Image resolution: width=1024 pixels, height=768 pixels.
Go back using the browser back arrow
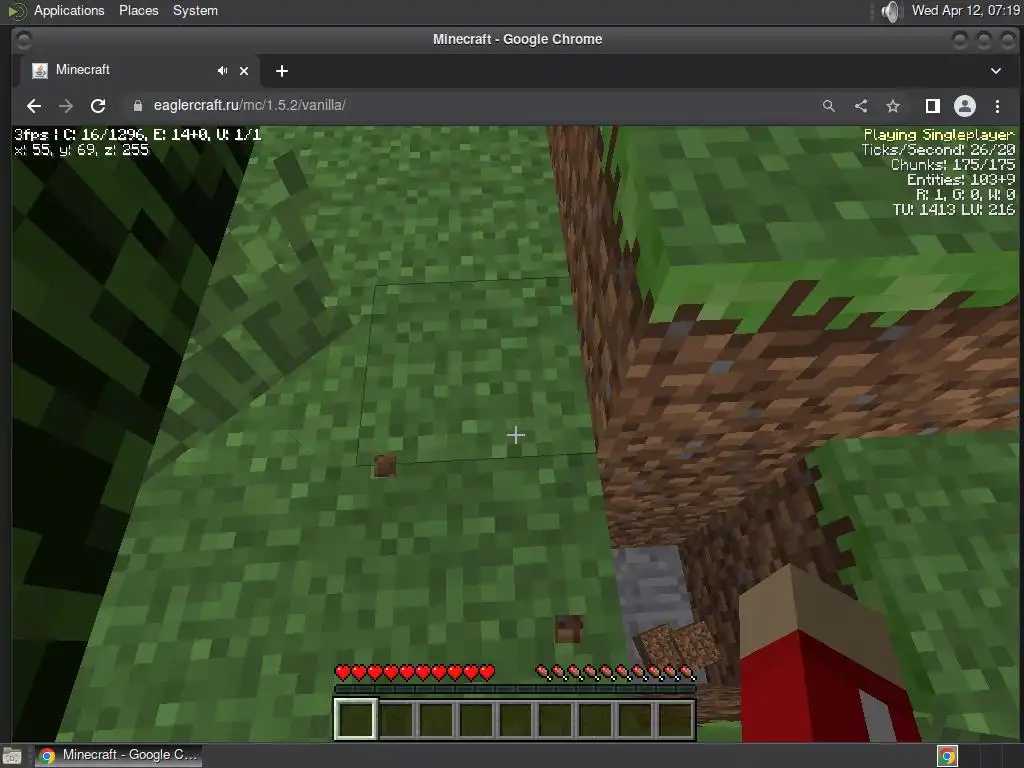(x=34, y=106)
